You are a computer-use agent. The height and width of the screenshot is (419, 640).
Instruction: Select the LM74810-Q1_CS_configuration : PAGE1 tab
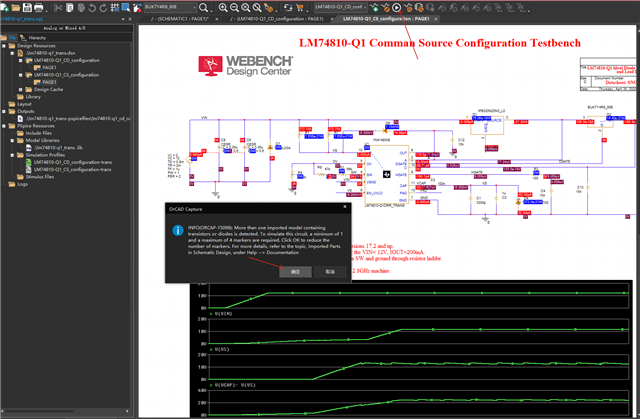[386, 19]
